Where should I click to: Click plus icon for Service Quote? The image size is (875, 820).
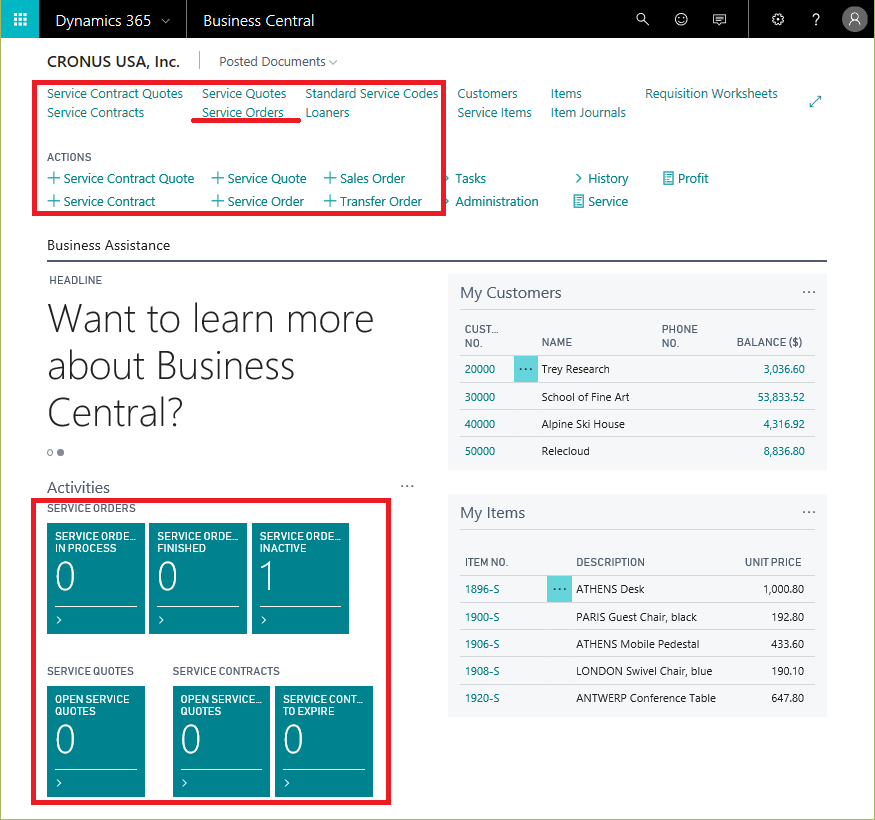218,178
